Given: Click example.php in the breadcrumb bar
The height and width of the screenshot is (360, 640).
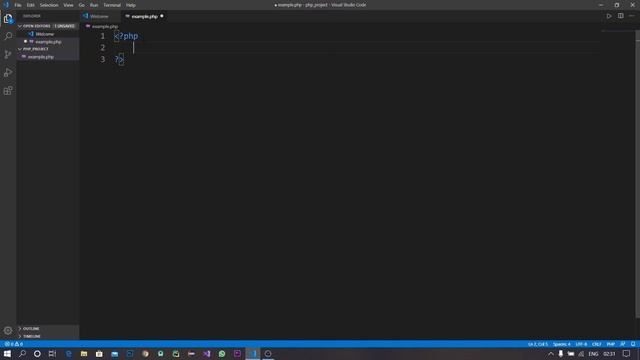Looking at the screenshot, I should coord(104,27).
